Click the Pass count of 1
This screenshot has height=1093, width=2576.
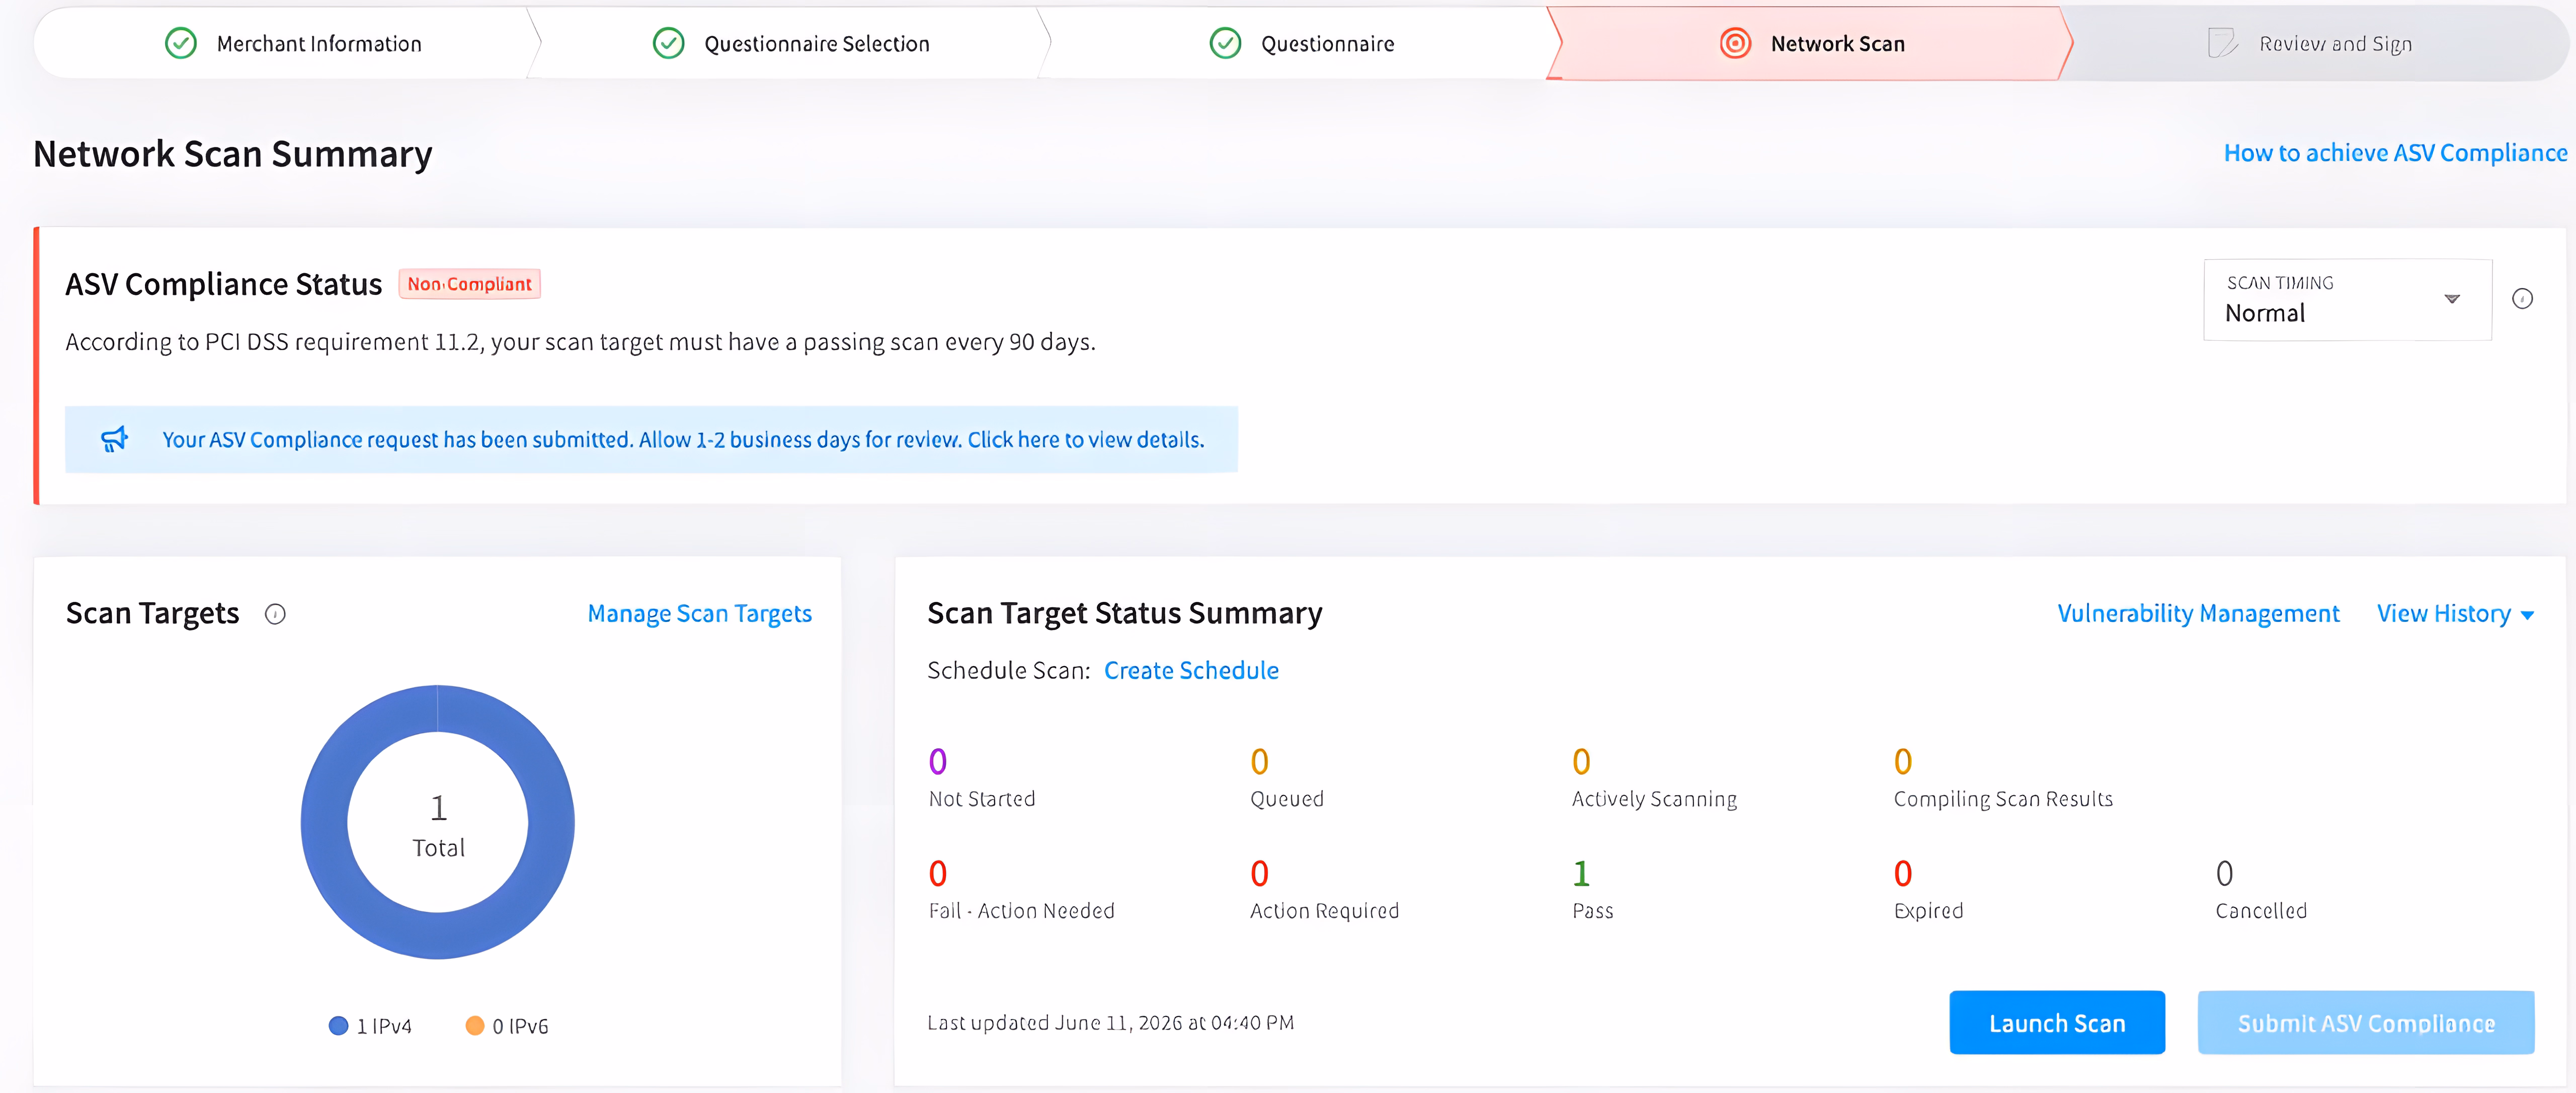coord(1581,874)
